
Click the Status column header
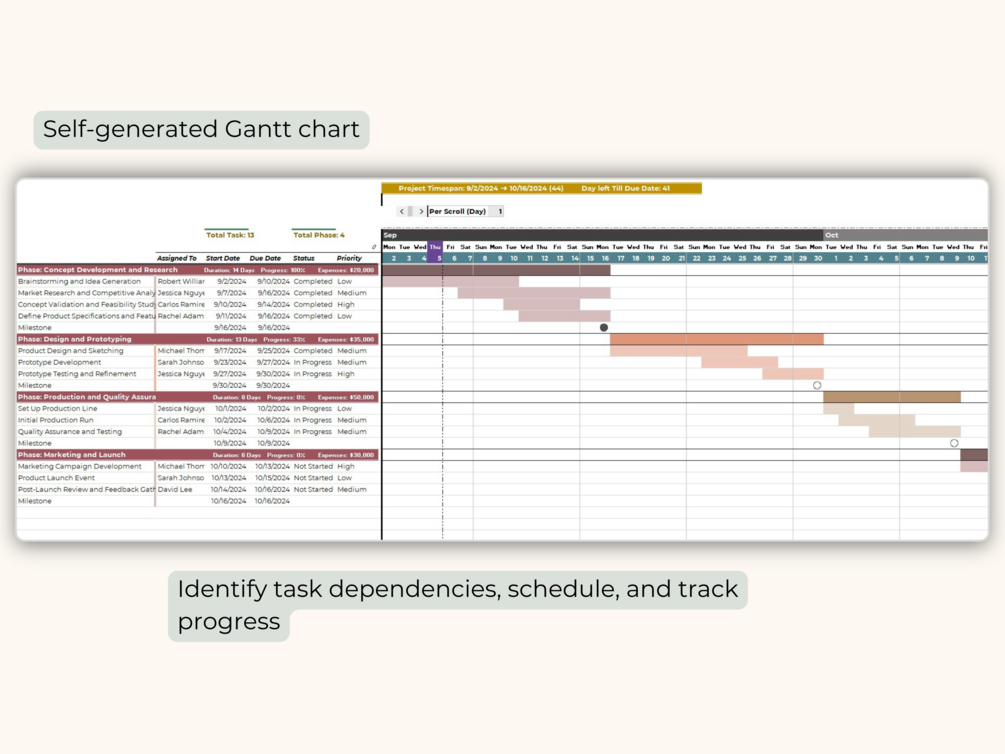click(304, 258)
